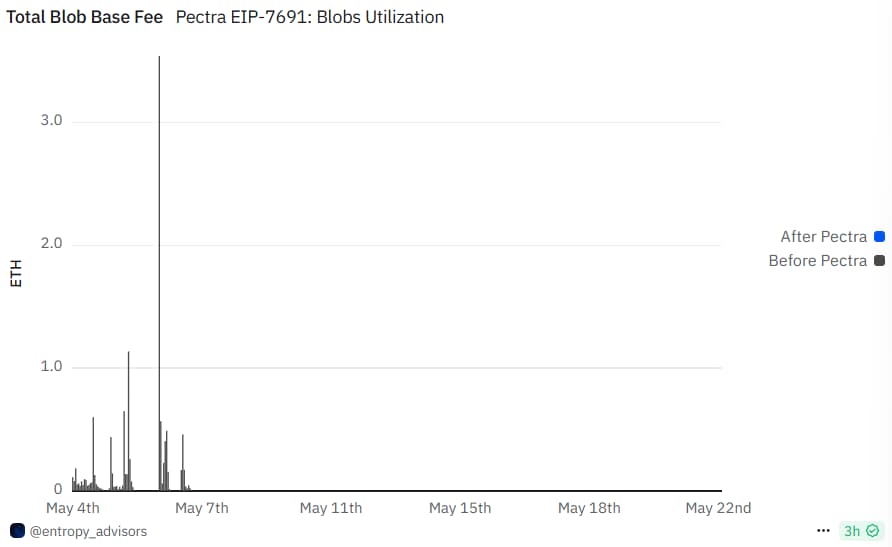The height and width of the screenshot is (547, 892).
Task: Click the blue After Pectra color swatch
Action: (x=879, y=237)
